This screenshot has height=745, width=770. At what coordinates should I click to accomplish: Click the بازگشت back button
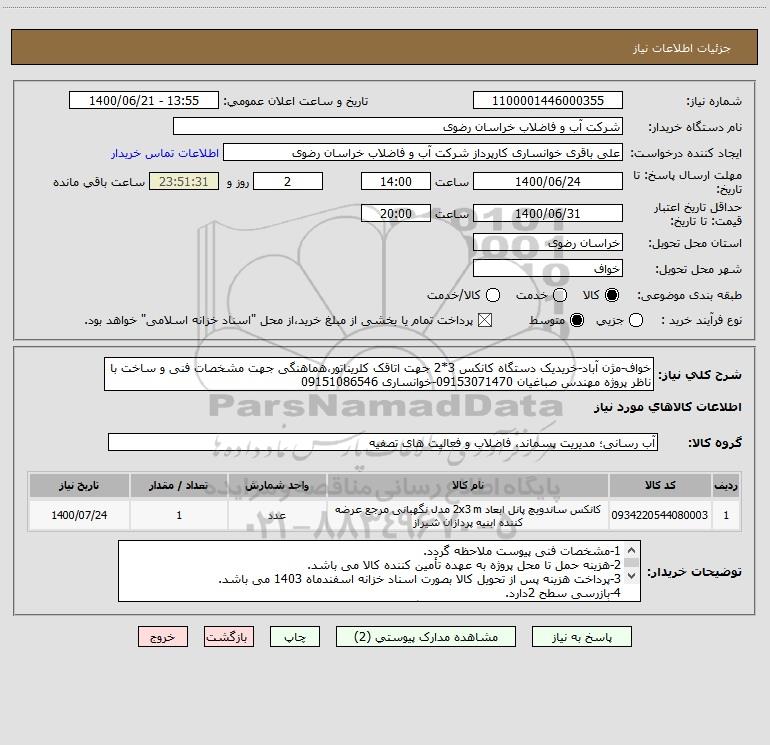coord(229,637)
